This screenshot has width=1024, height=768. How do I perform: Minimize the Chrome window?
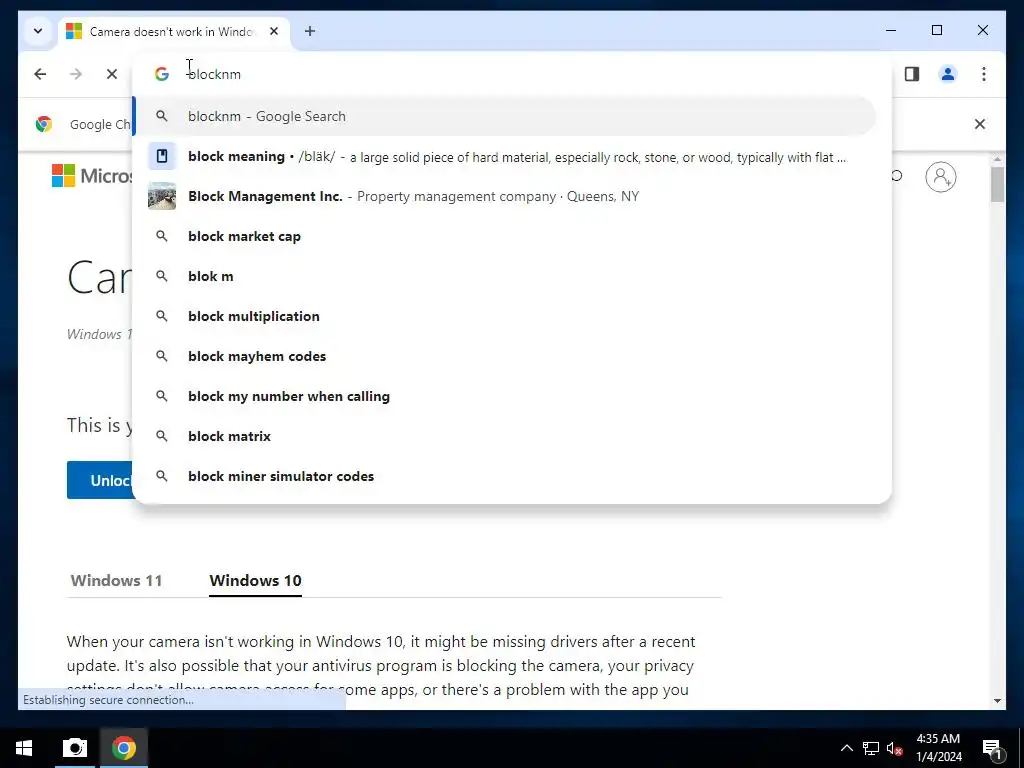pos(891,30)
